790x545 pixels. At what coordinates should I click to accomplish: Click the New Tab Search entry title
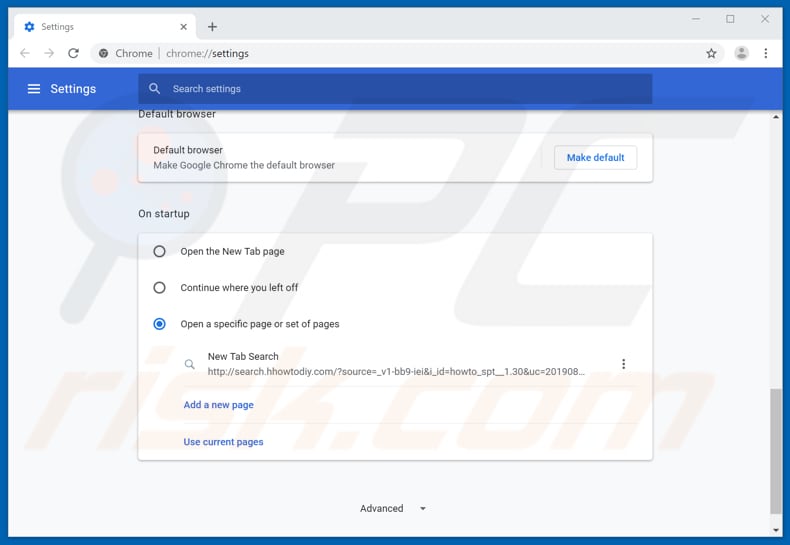click(x=243, y=356)
